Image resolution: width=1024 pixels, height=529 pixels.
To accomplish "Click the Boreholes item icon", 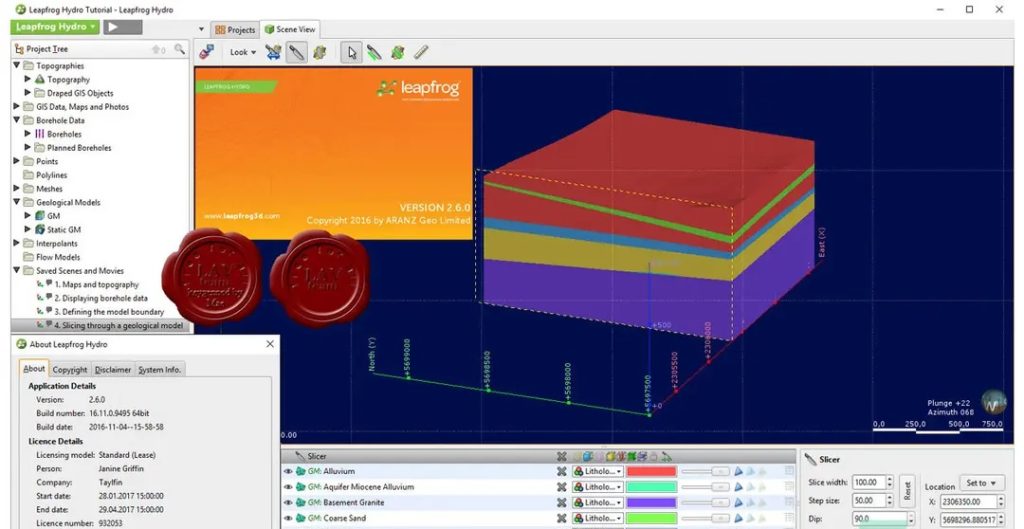I will pyautogui.click(x=40, y=134).
